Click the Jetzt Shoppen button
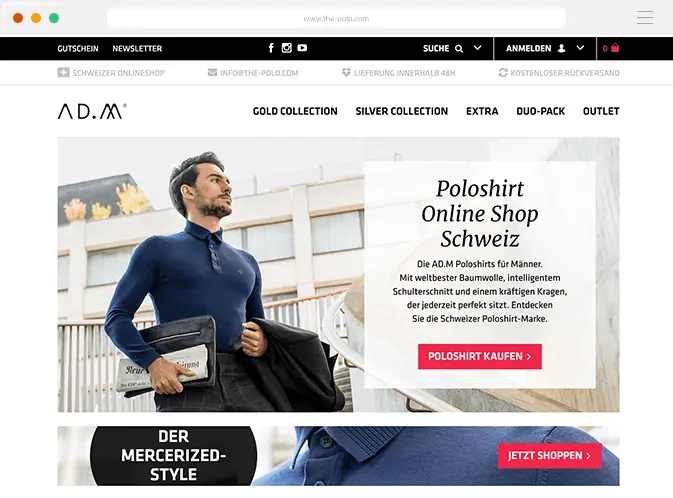Viewport: 673px width, 498px height. [550, 455]
